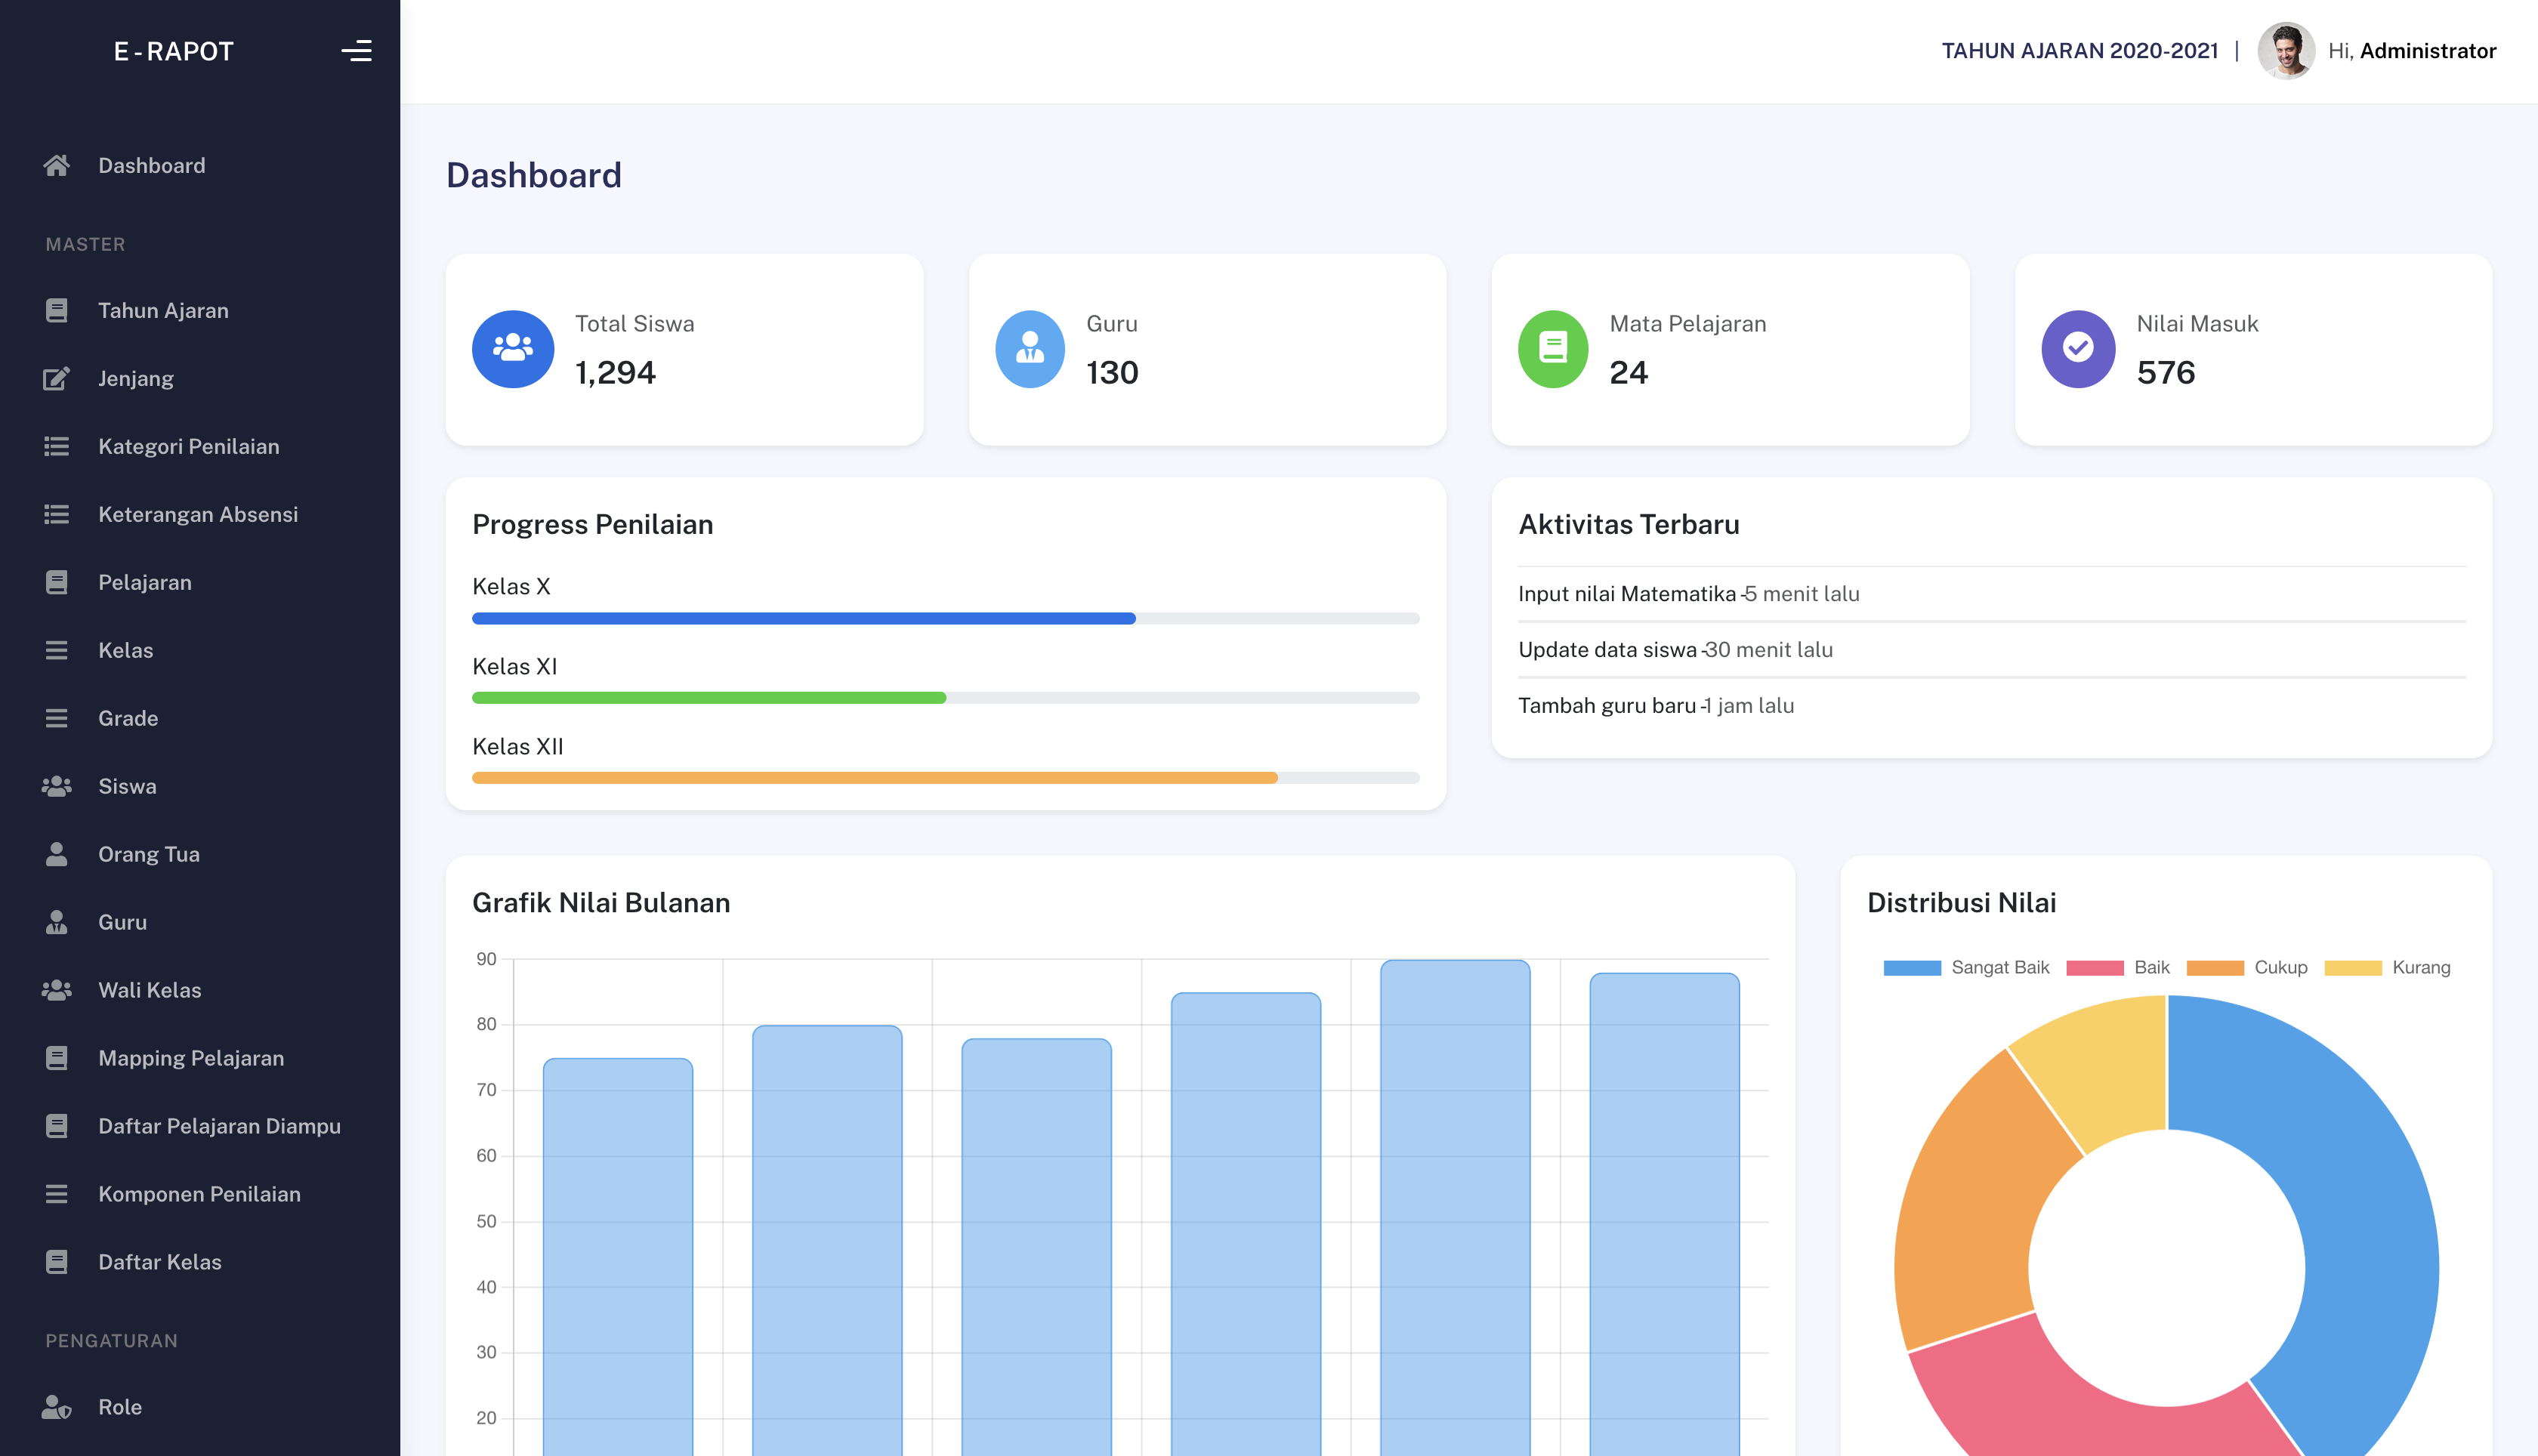Toggle Cukup legend swatch
Screen dimensions: 2538x1456
[2215, 968]
